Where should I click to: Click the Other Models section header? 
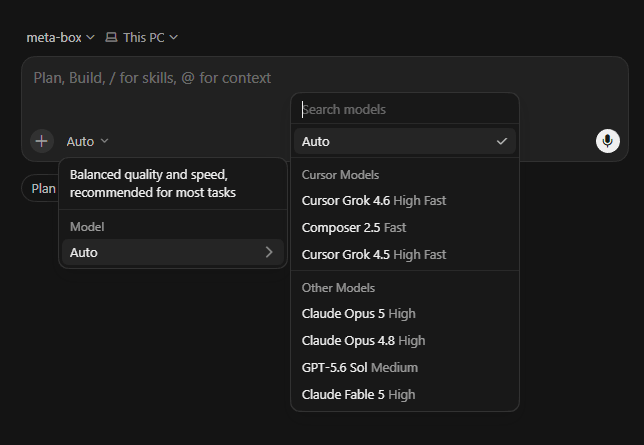[x=338, y=288]
